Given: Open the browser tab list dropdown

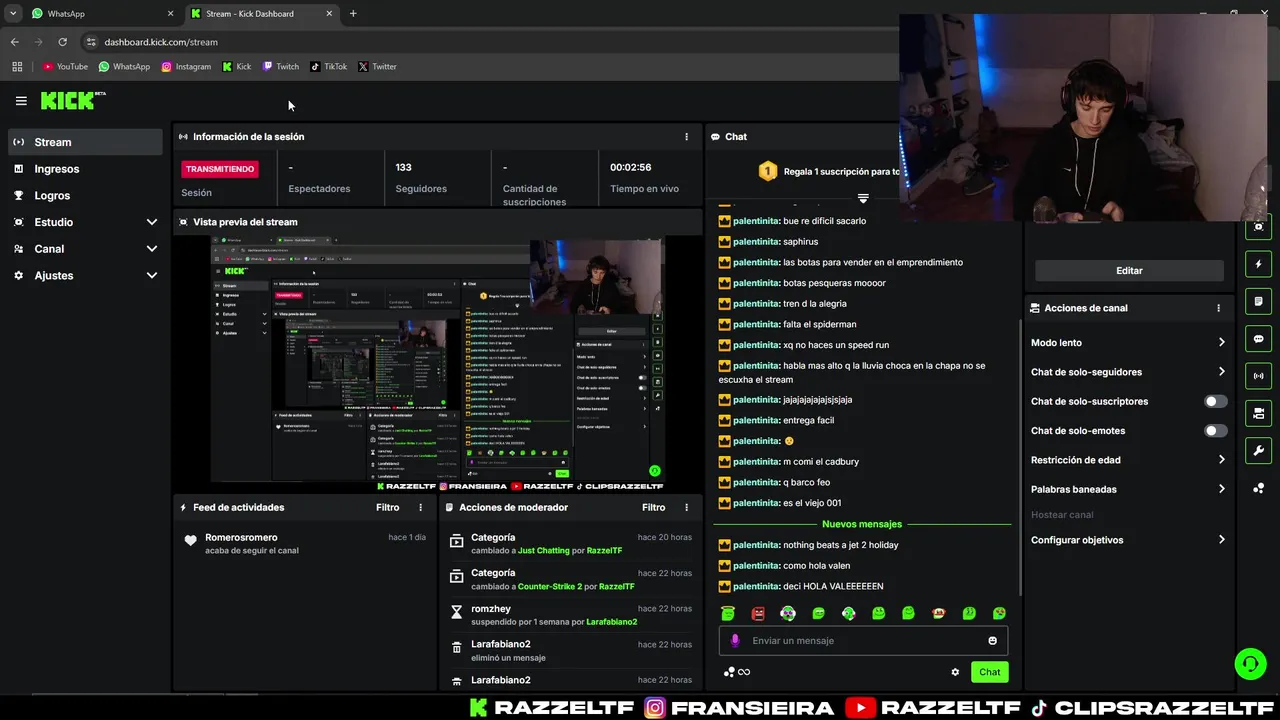Looking at the screenshot, I should [x=13, y=14].
